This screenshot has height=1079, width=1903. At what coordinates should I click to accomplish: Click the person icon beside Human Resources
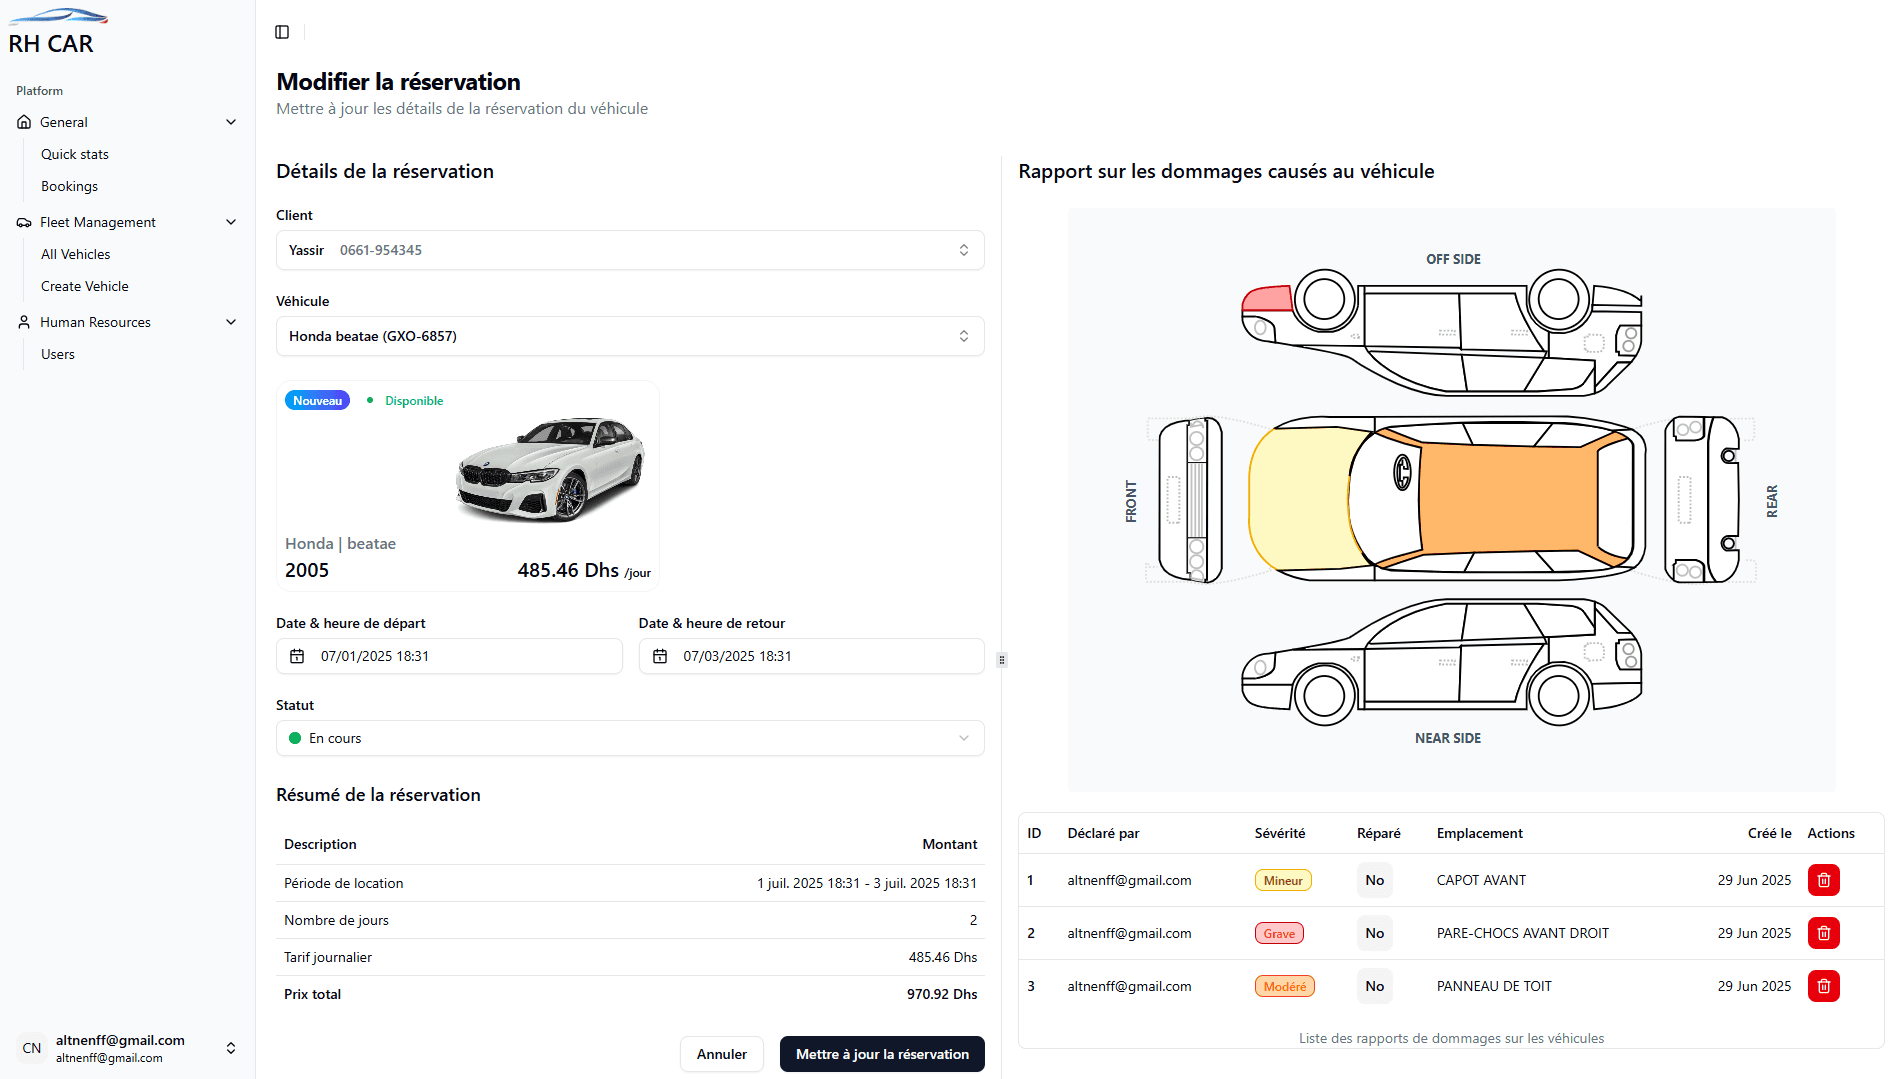tap(23, 321)
